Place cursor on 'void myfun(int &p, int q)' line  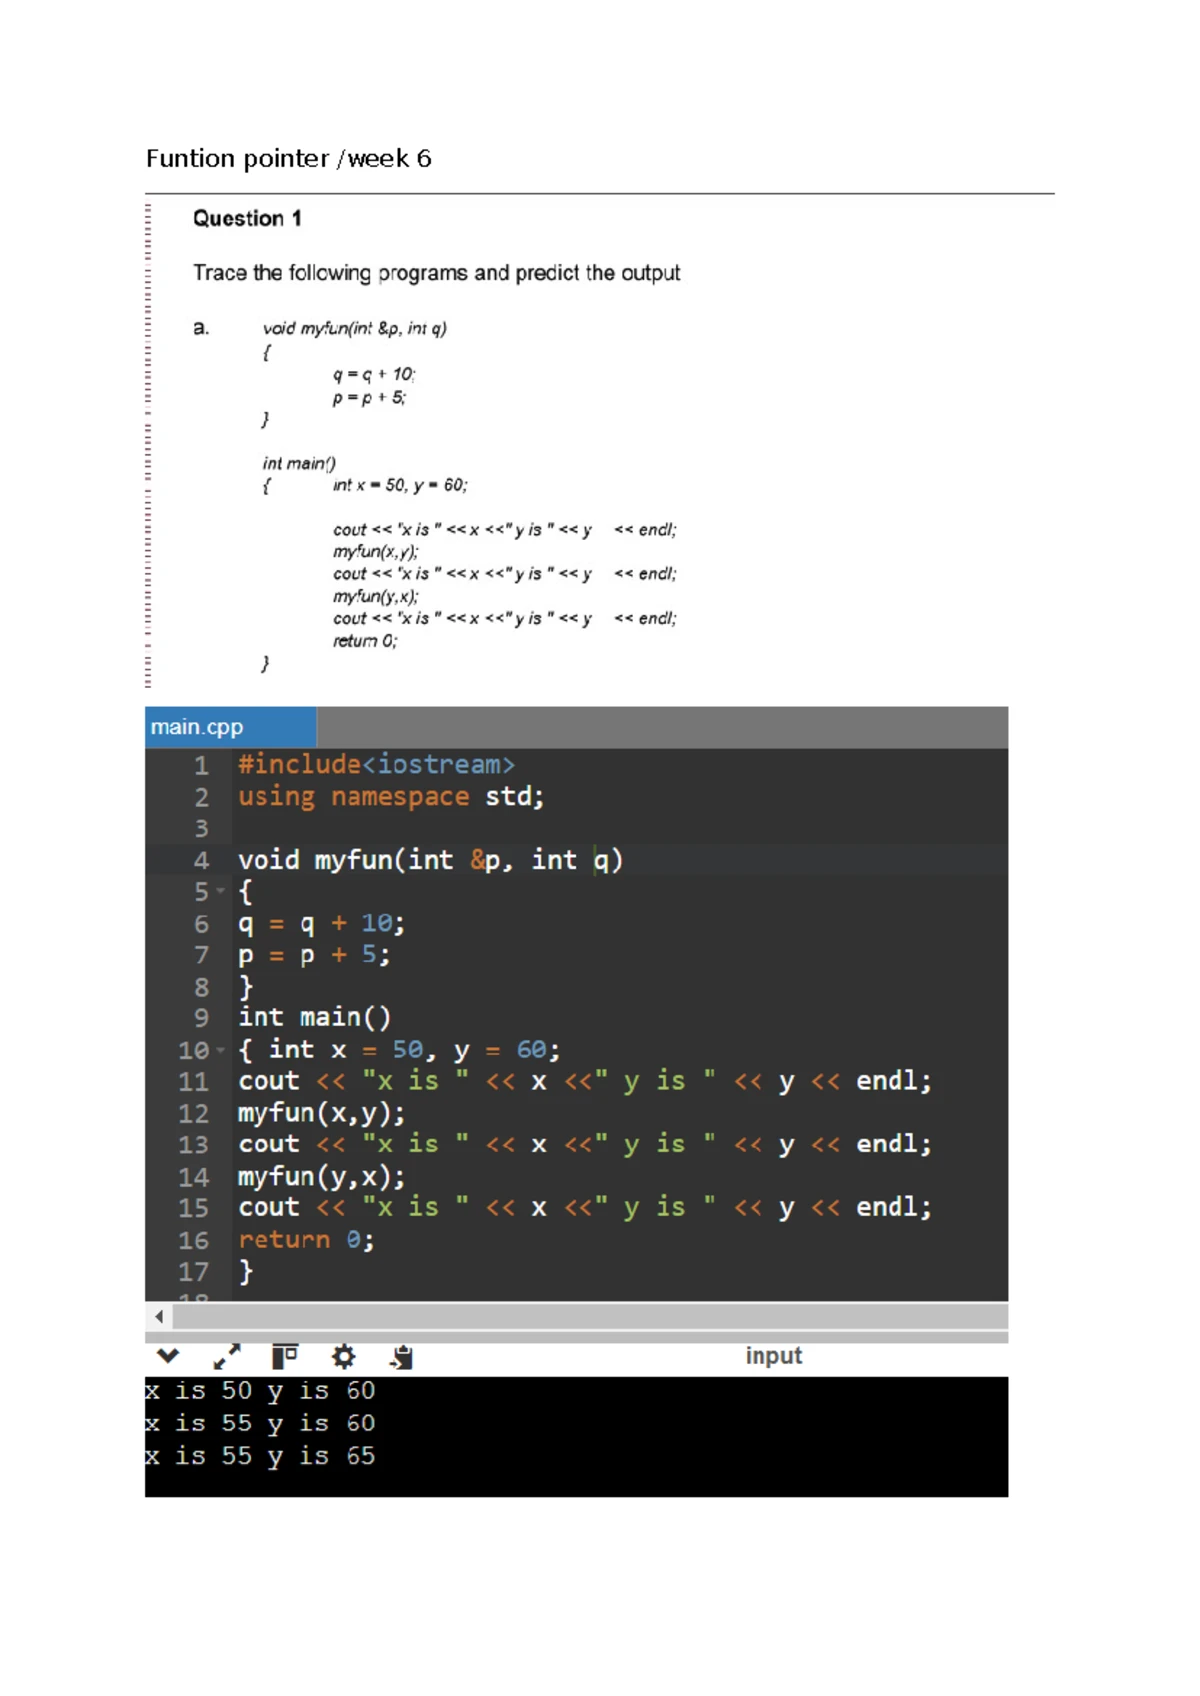pyautogui.click(x=430, y=860)
